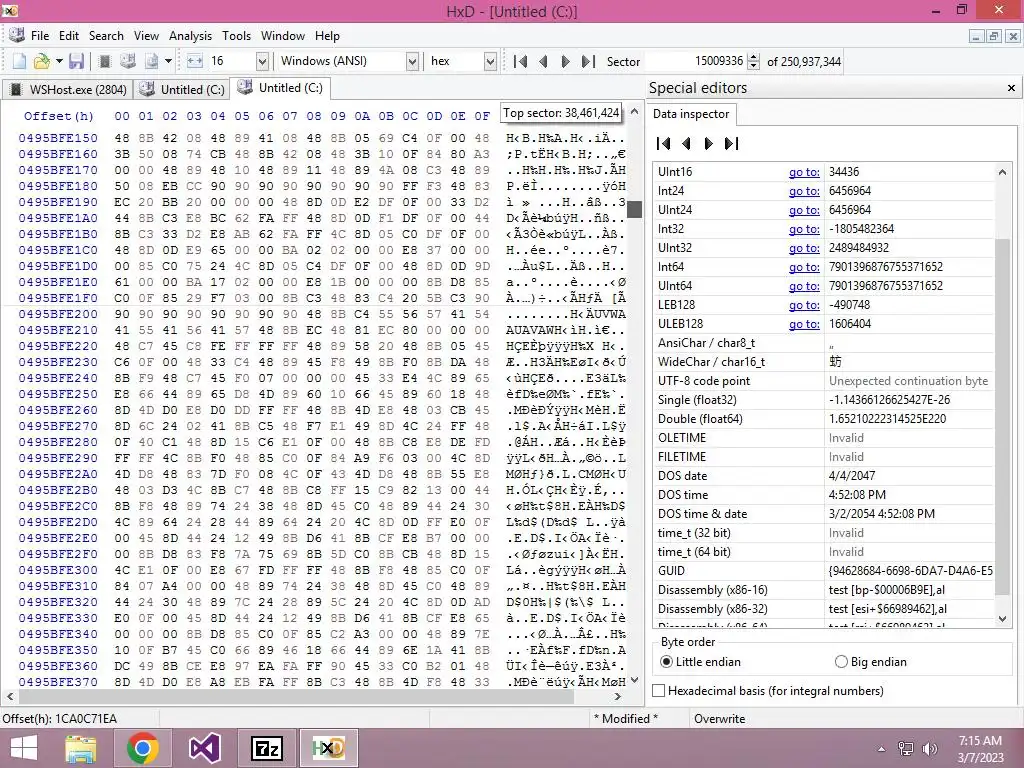Image resolution: width=1024 pixels, height=768 pixels.
Task: Open the Edit menu
Action: pos(69,36)
